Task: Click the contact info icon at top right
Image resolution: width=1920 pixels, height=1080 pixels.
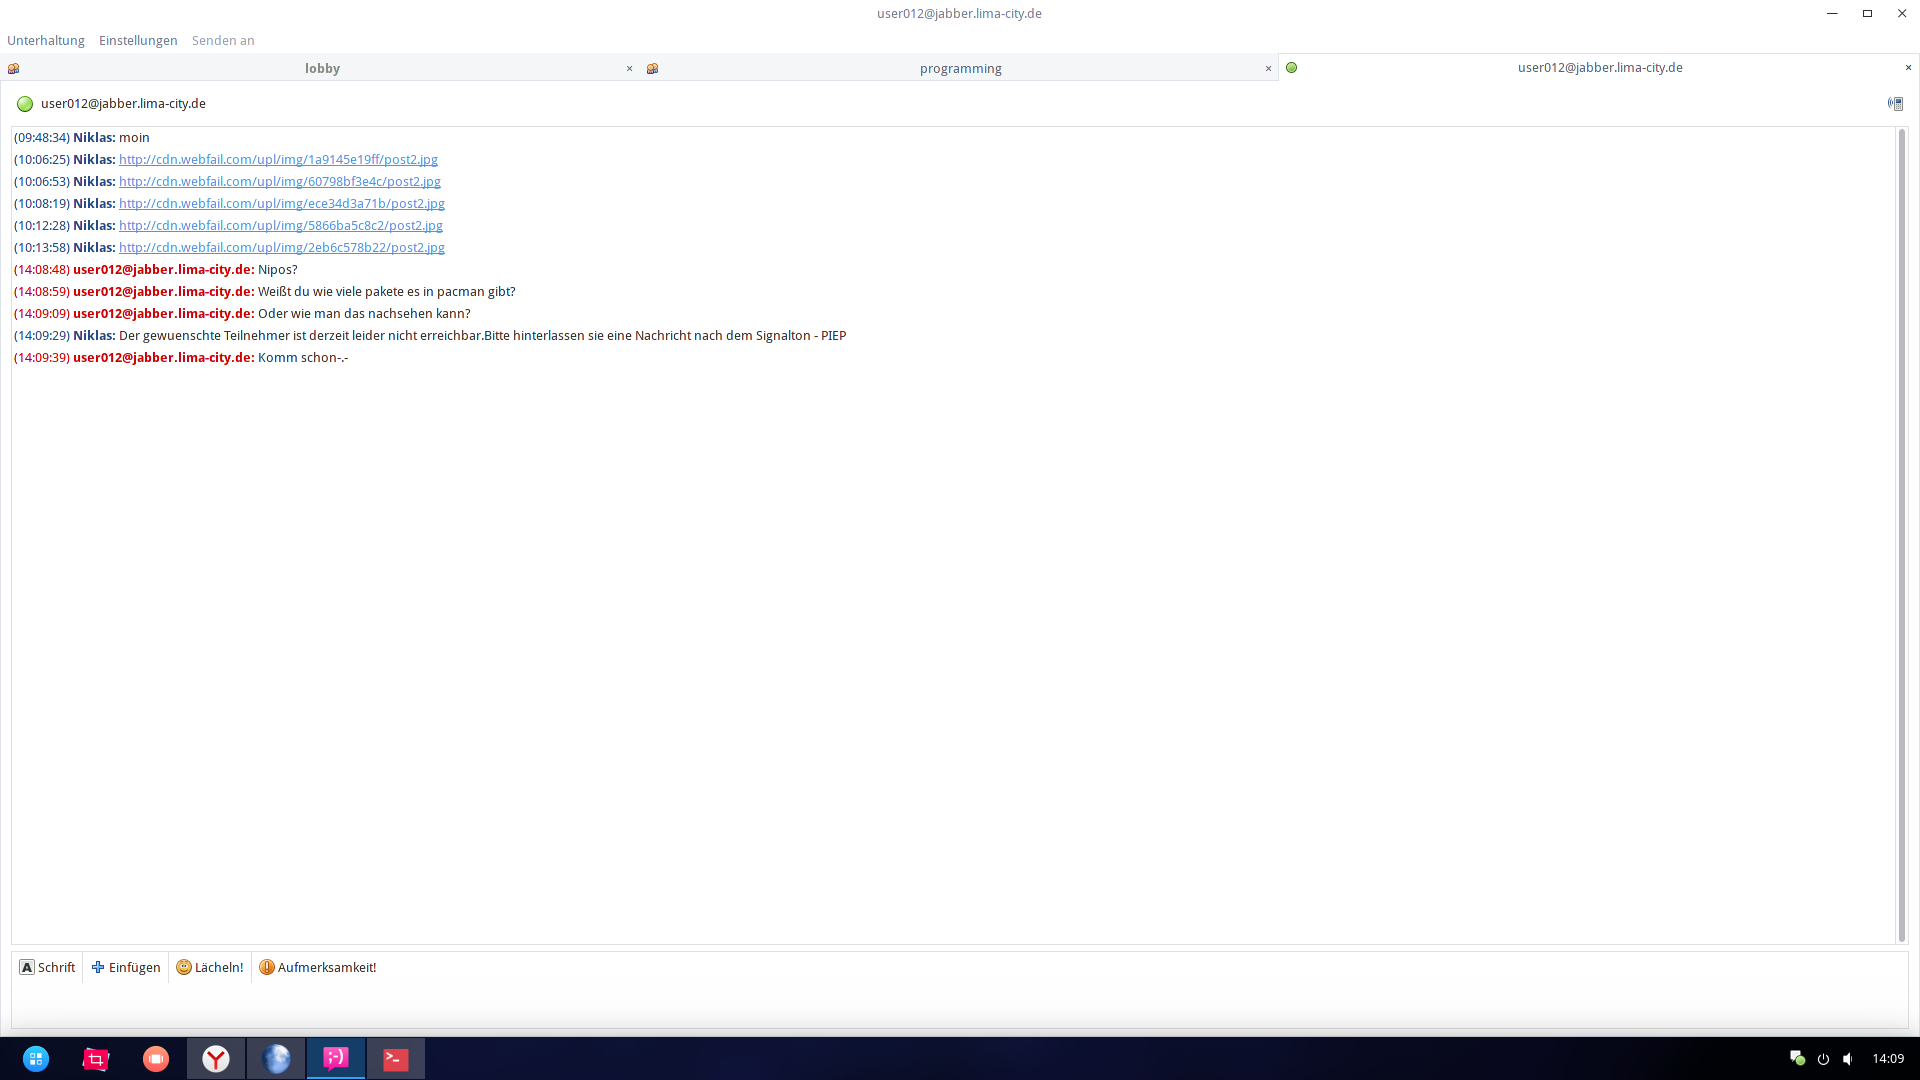Action: point(1895,104)
